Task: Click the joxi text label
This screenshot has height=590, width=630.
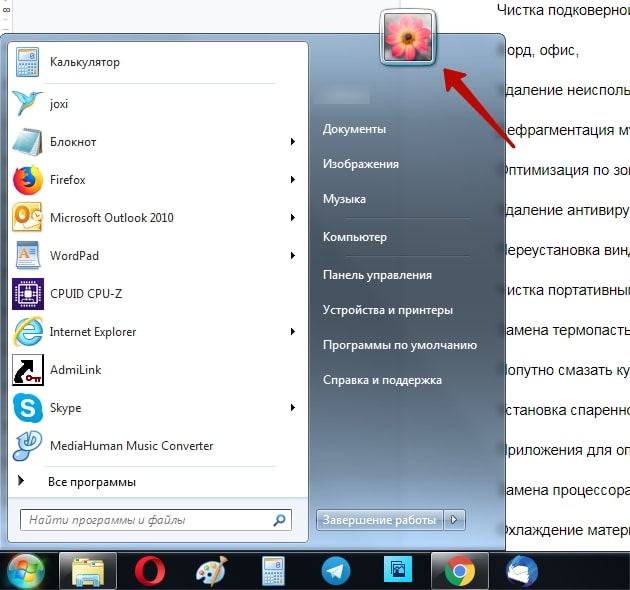Action: click(x=59, y=104)
